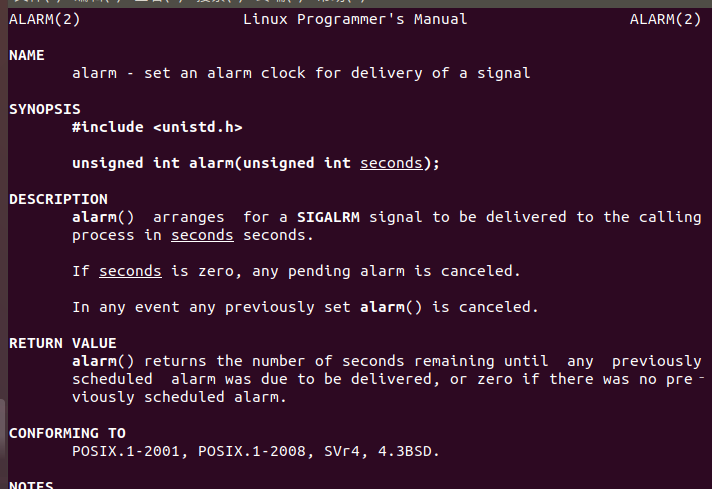Click the unsigned int alarm prototype line

click(256, 163)
